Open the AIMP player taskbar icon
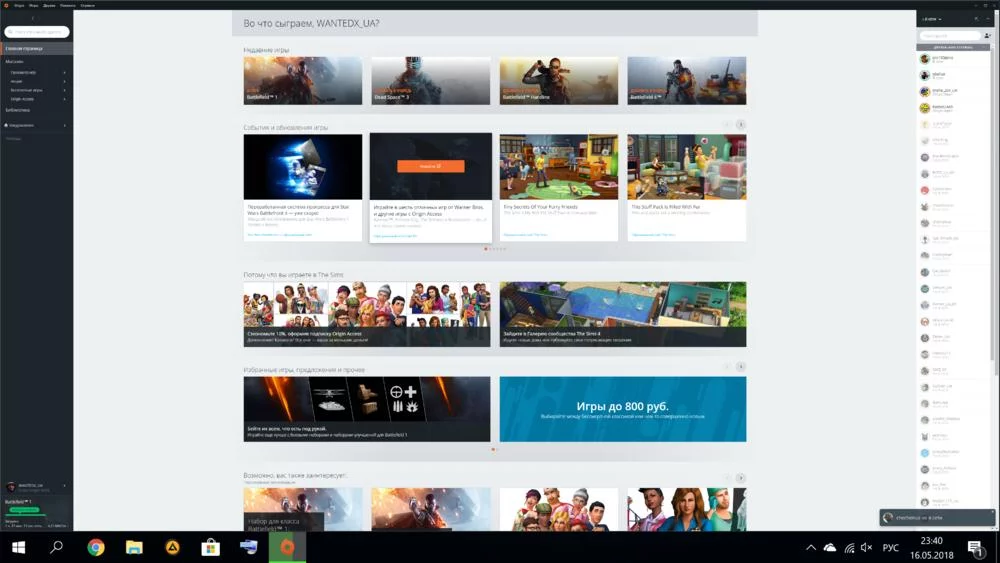The image size is (1000, 563). (172, 547)
